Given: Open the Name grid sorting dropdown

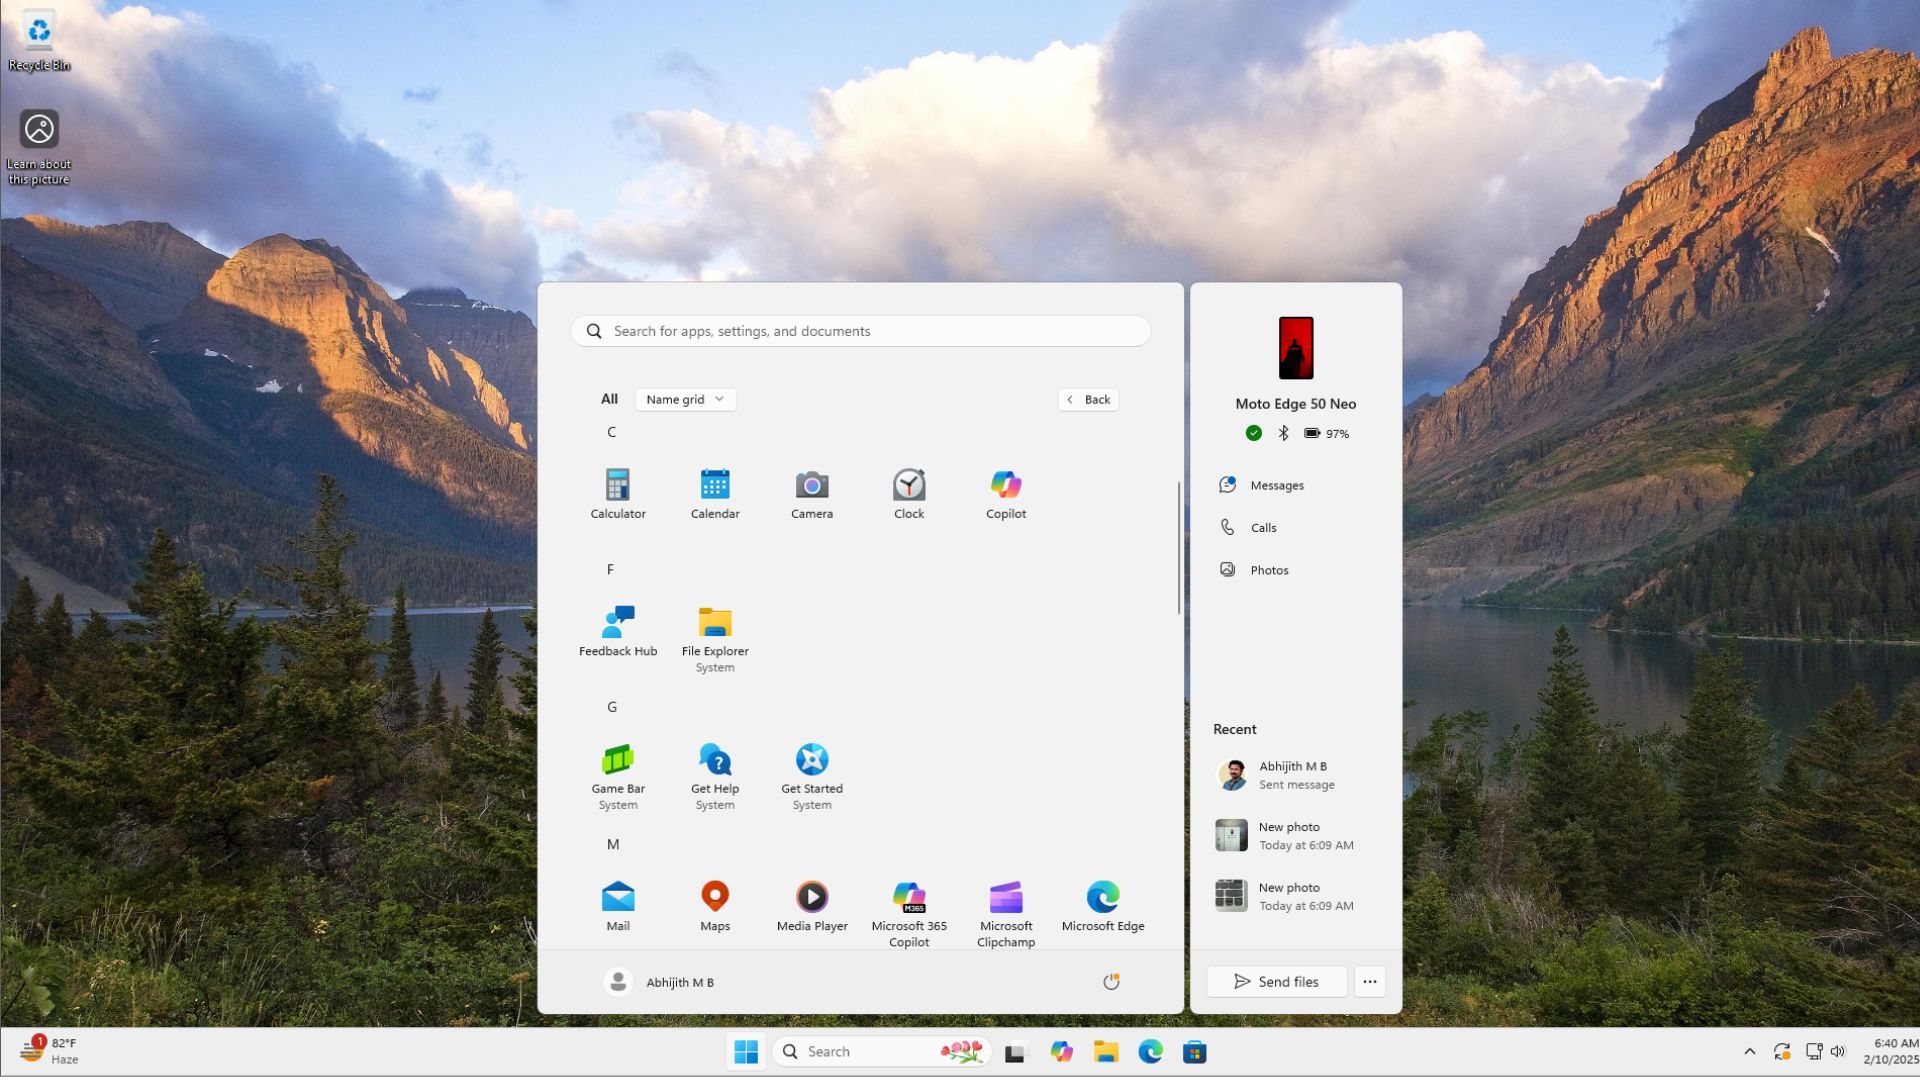Looking at the screenshot, I should point(684,399).
